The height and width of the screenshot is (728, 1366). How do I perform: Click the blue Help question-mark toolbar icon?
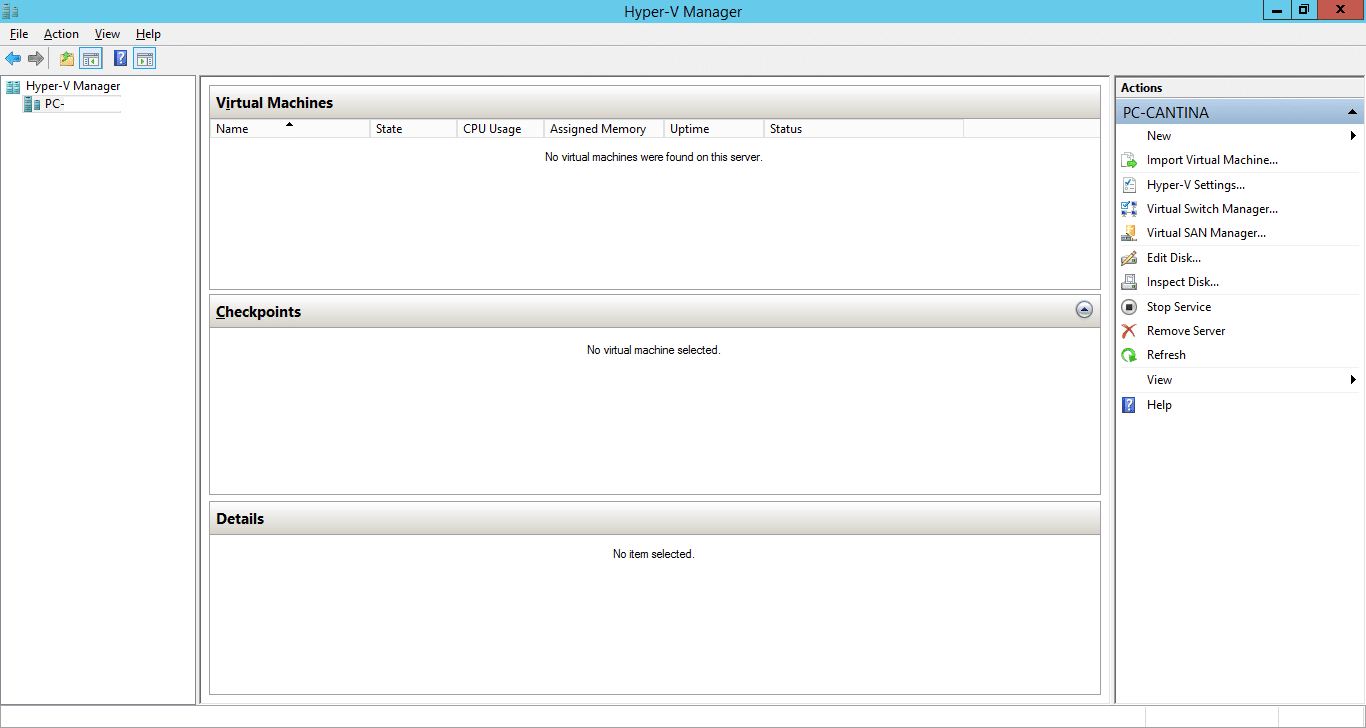coord(121,59)
